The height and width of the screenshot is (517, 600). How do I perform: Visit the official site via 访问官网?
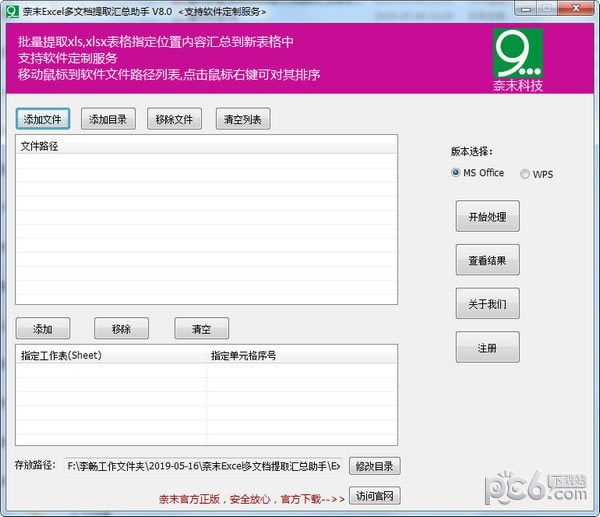(374, 496)
